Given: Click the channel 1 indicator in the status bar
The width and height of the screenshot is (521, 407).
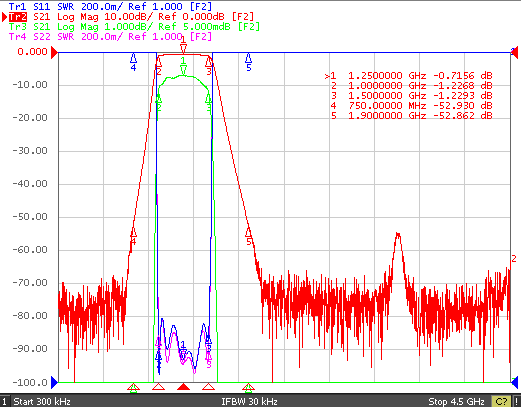Looking at the screenshot, I should (x=4, y=401).
